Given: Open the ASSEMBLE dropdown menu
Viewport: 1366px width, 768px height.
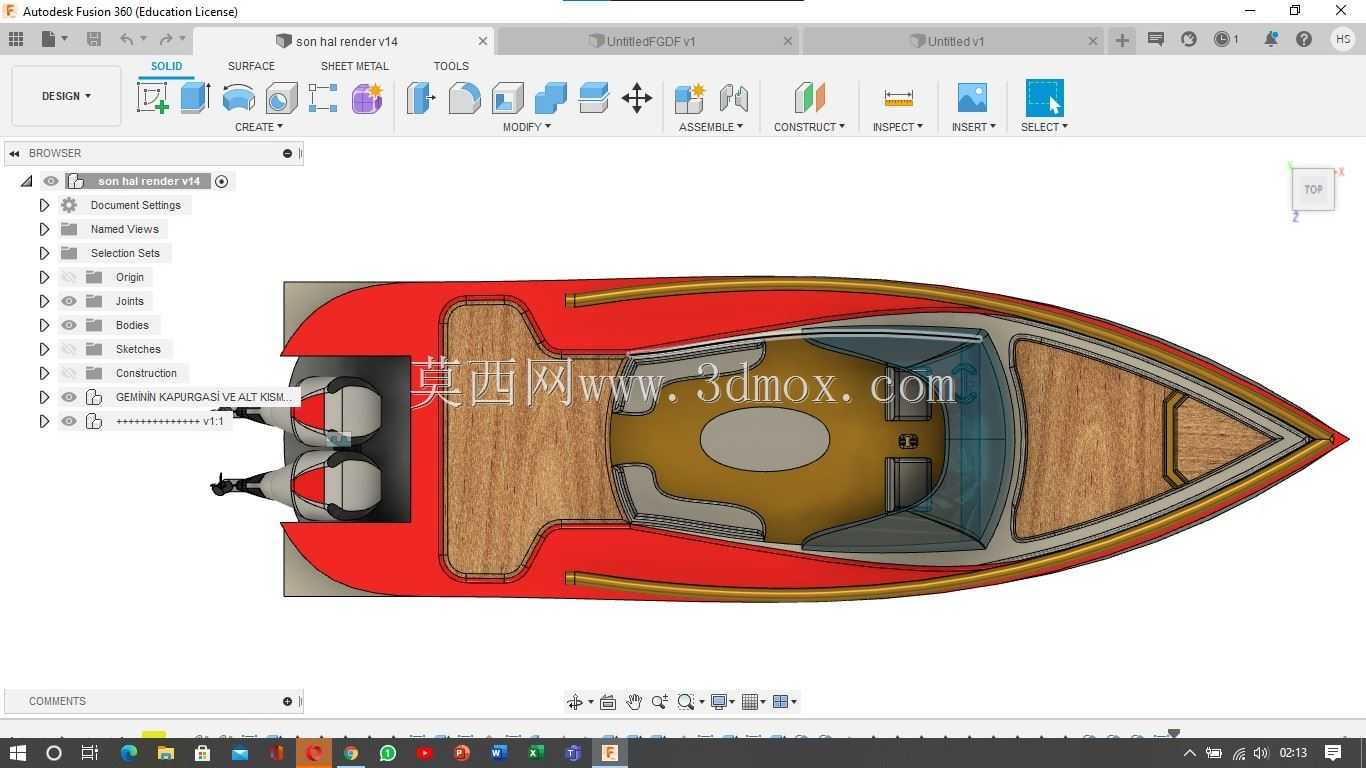Looking at the screenshot, I should (x=711, y=127).
